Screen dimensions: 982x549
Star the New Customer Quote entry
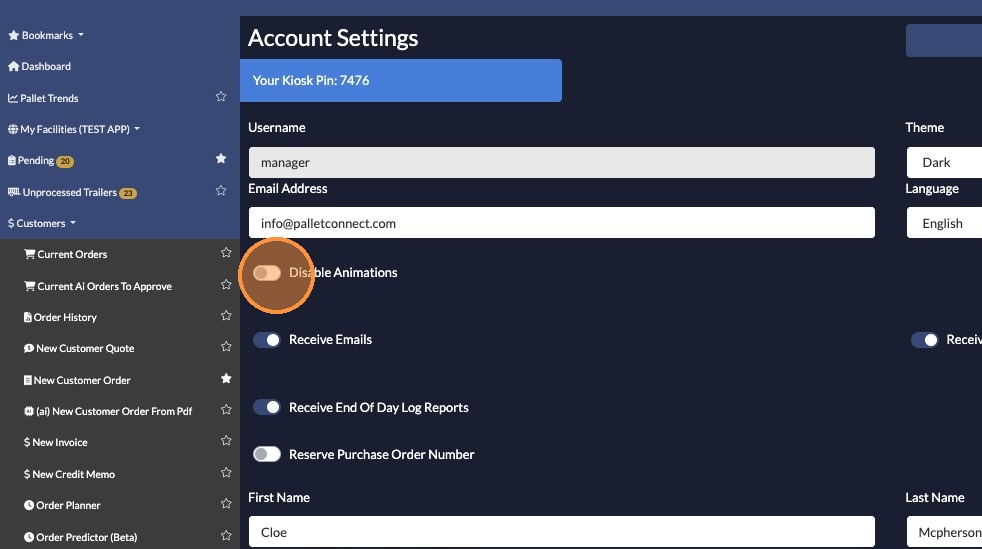coord(226,347)
